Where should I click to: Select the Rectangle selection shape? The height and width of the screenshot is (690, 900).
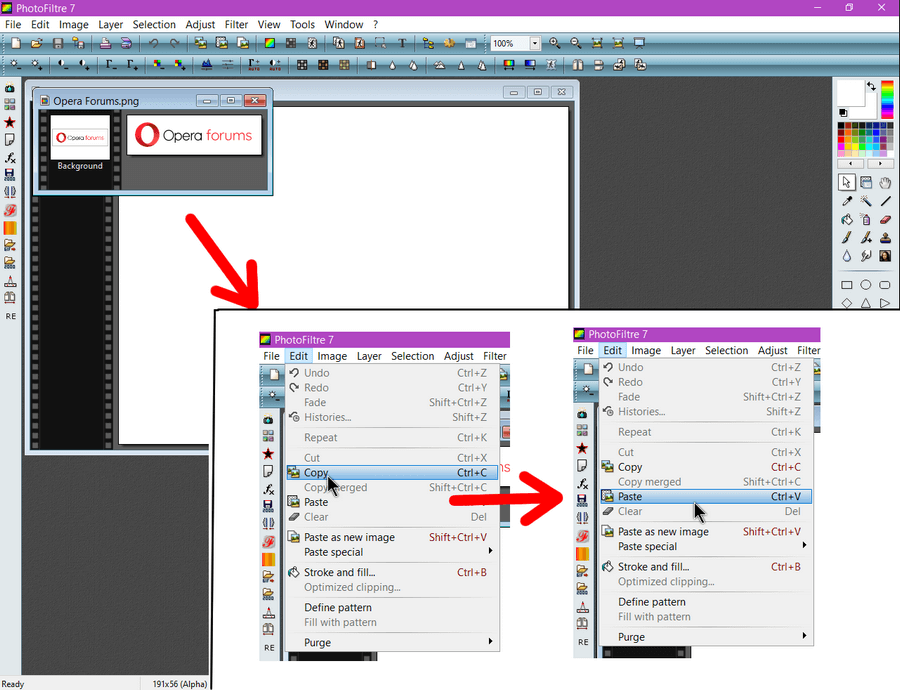coord(847,285)
